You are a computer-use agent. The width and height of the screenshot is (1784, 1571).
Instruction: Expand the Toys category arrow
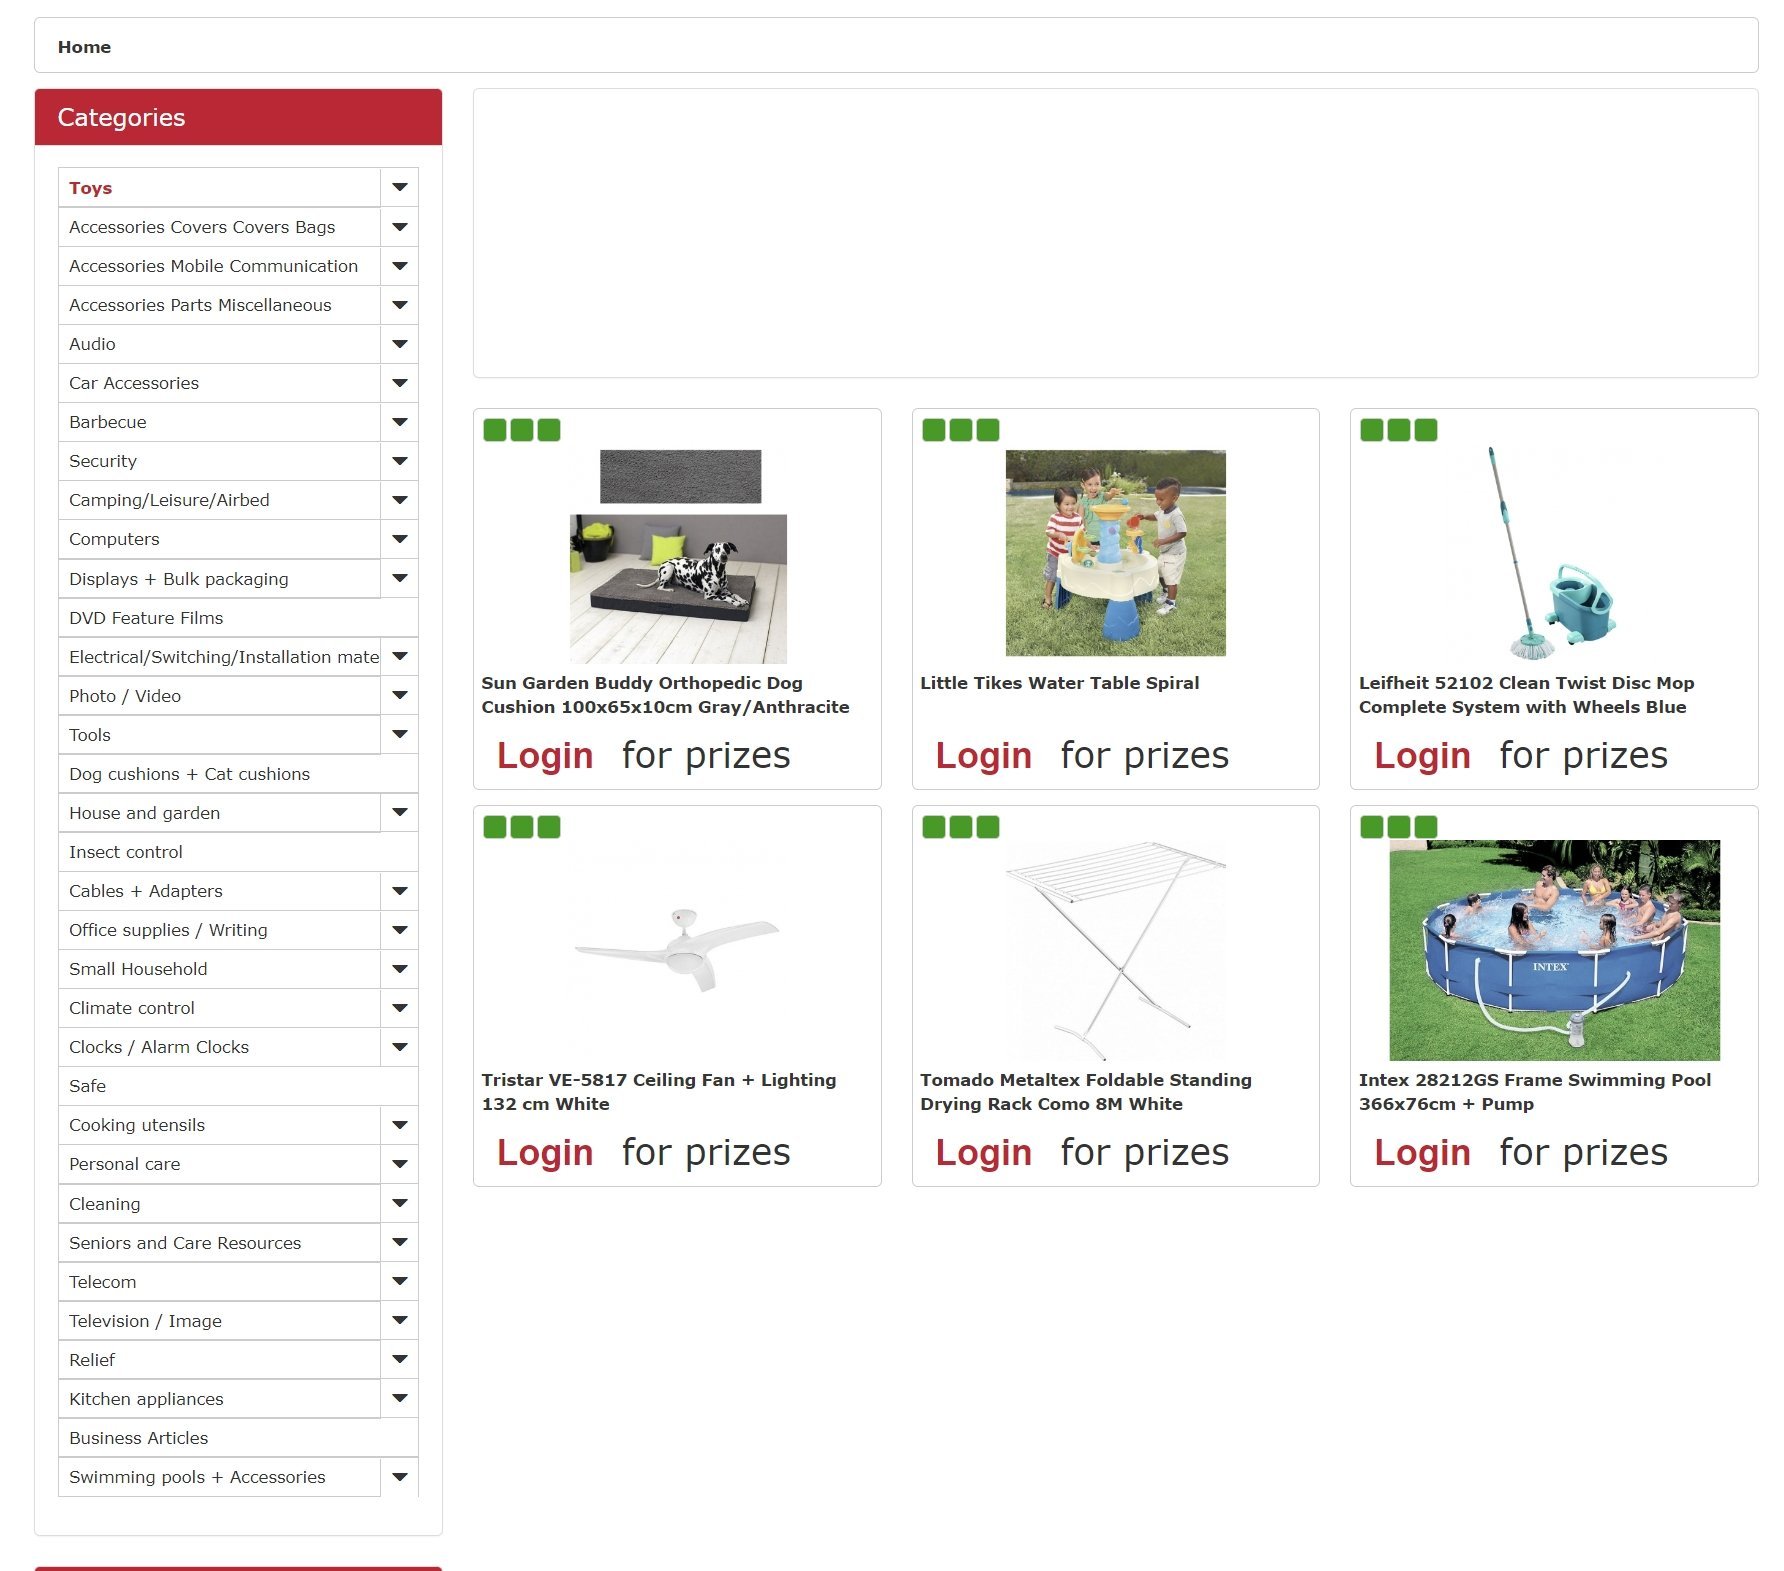point(399,187)
